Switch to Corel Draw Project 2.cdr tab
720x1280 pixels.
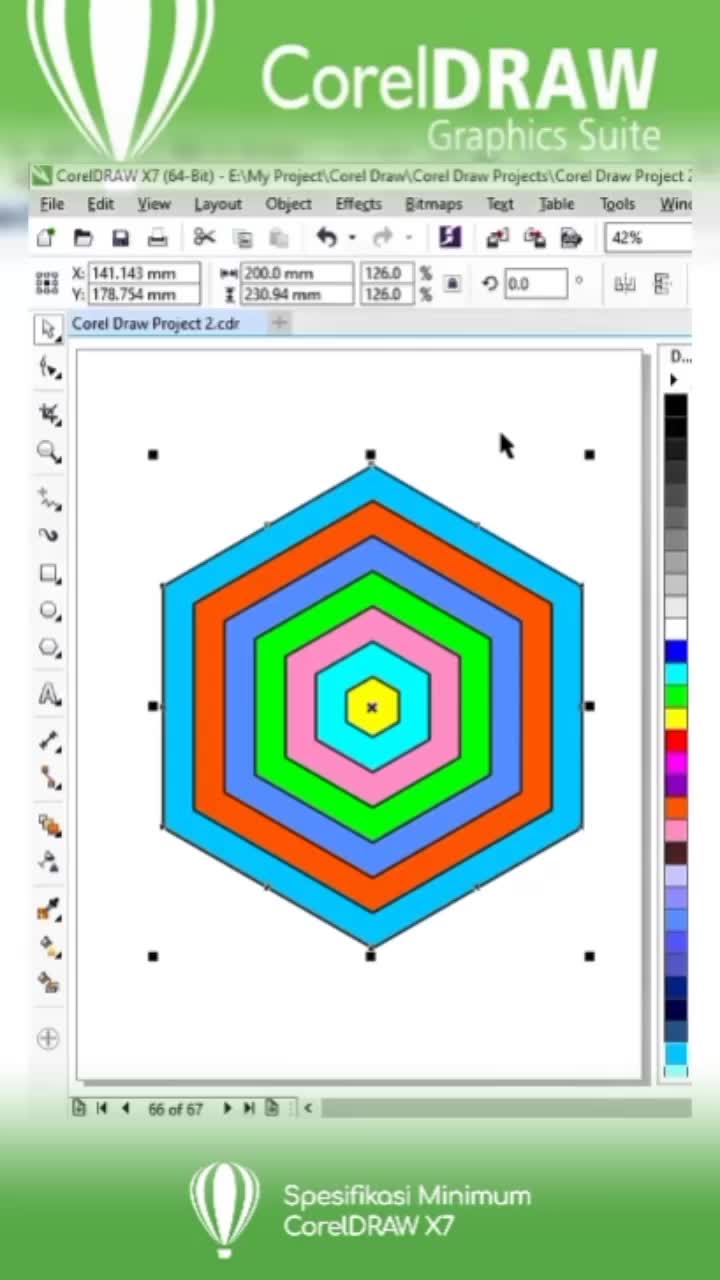click(x=156, y=323)
